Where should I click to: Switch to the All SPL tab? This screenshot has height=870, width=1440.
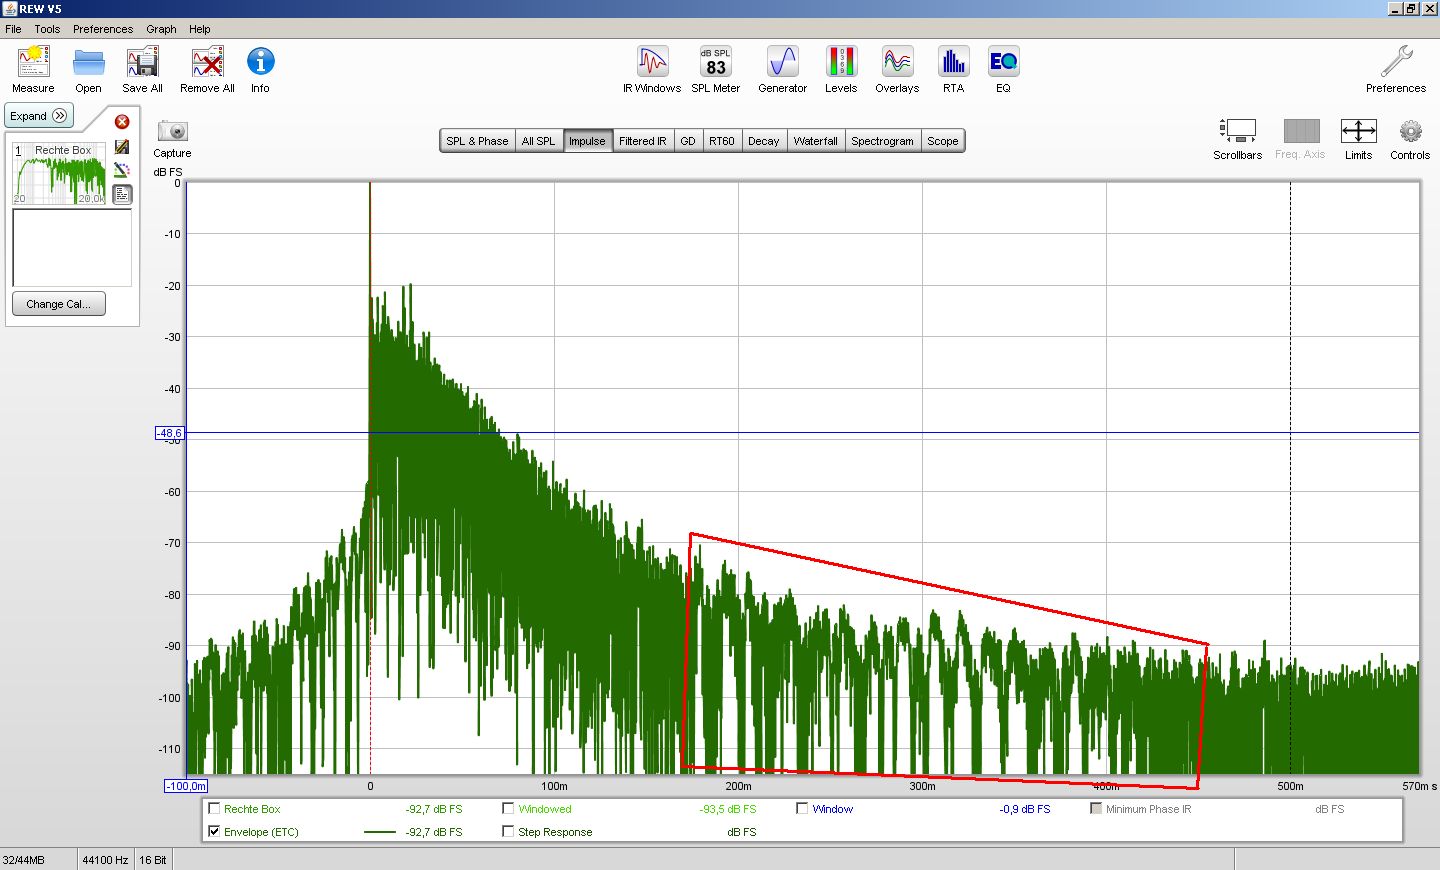click(538, 141)
